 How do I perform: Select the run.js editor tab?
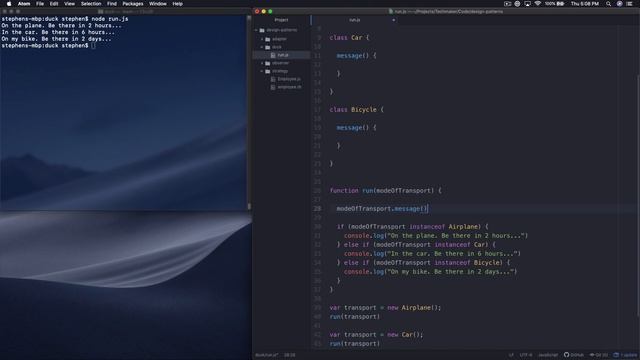[x=354, y=20]
